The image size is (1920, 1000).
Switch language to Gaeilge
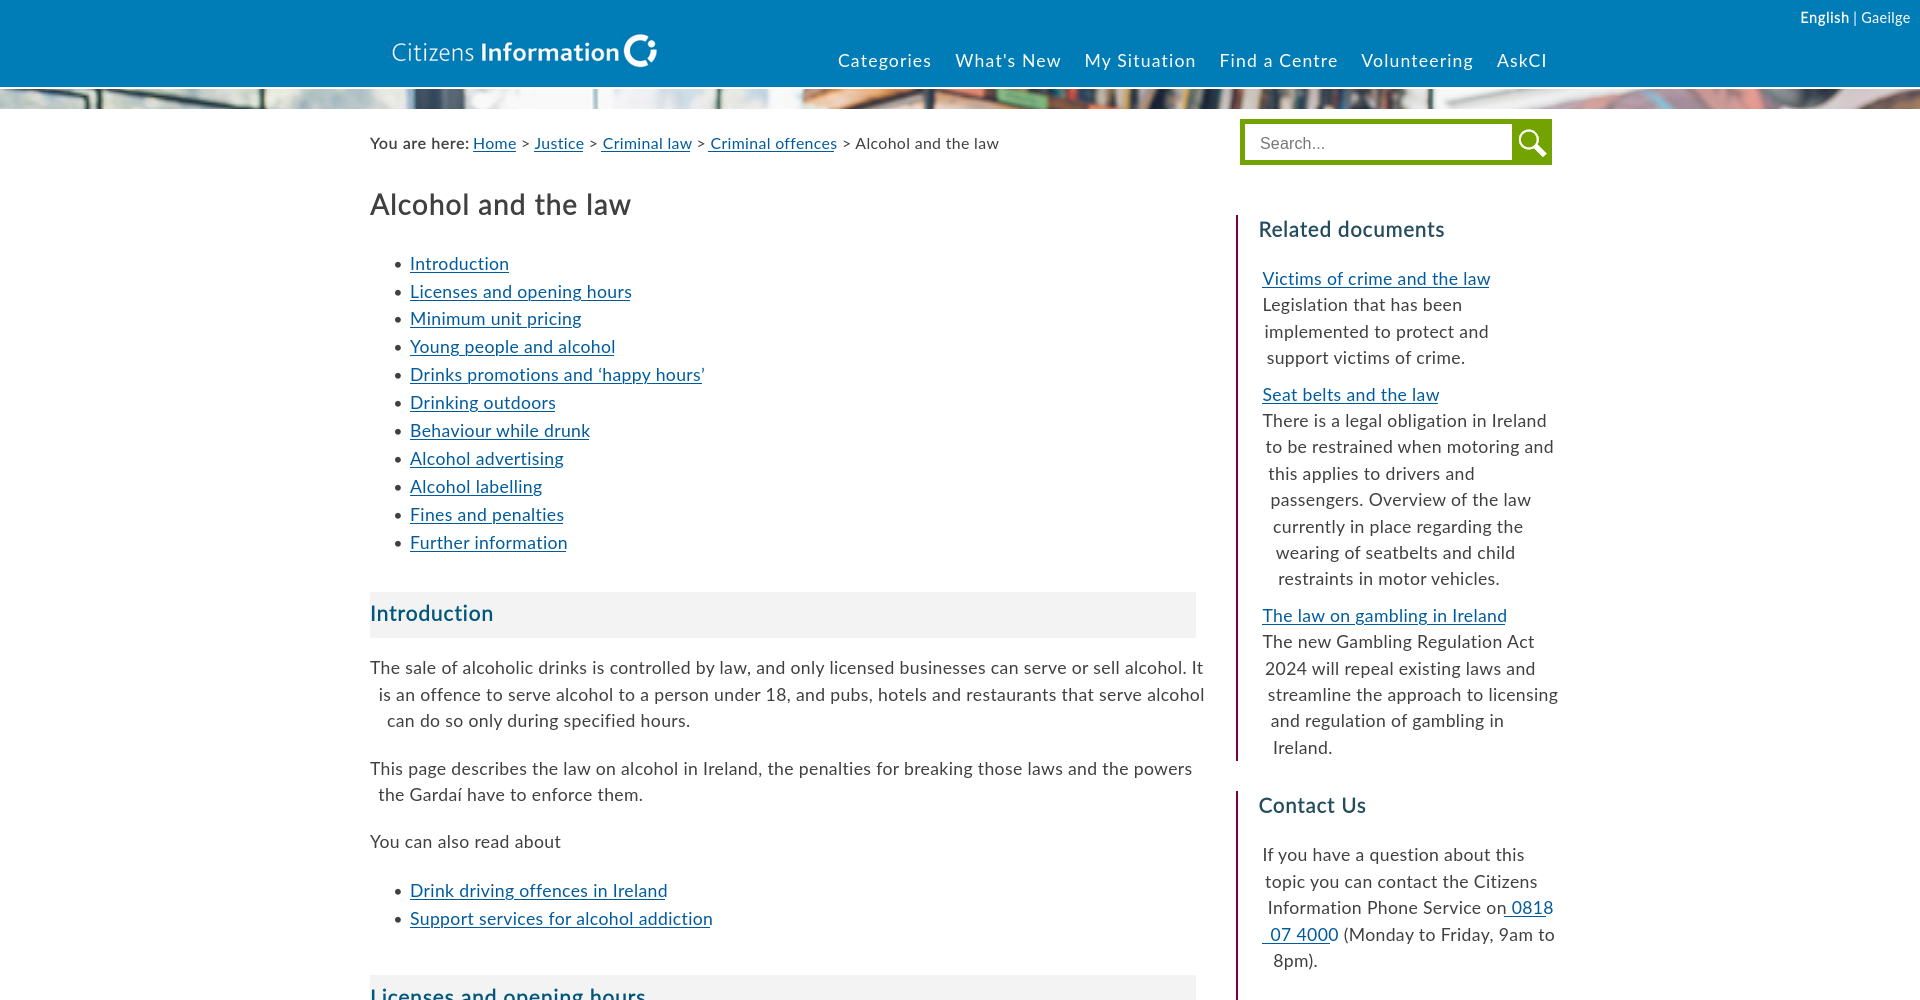[x=1885, y=18]
